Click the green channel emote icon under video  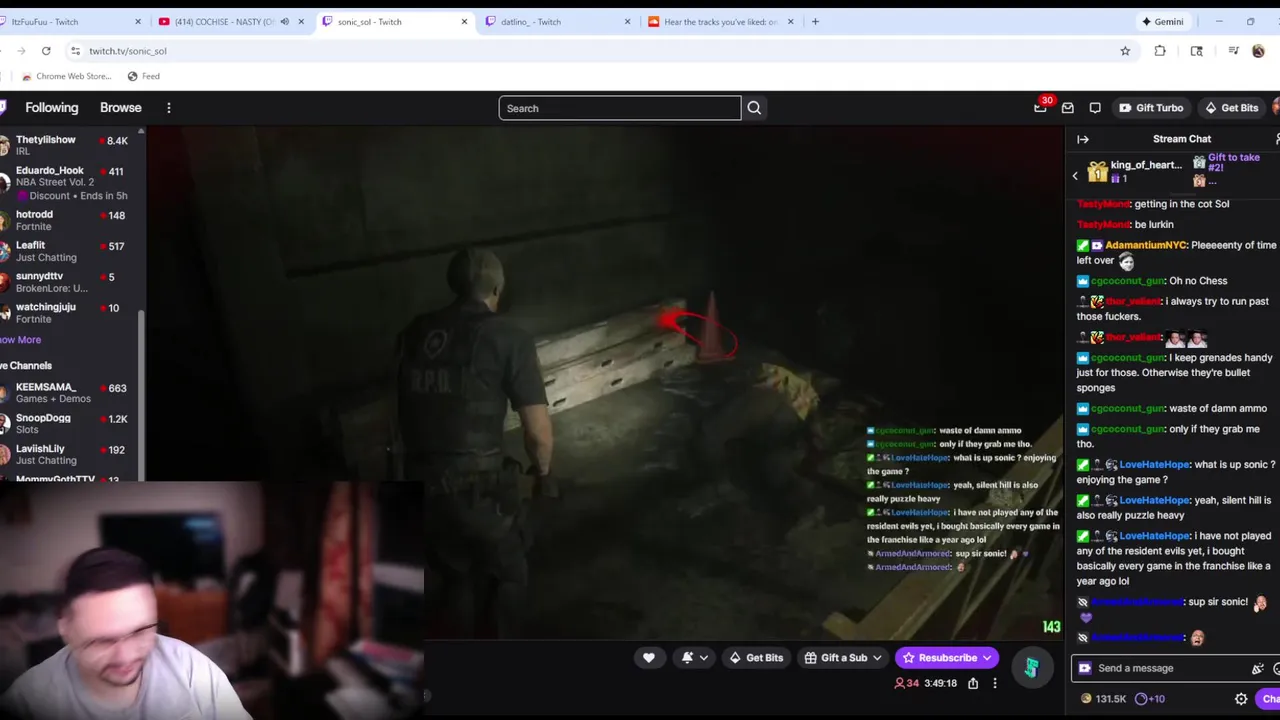(x=1031, y=667)
